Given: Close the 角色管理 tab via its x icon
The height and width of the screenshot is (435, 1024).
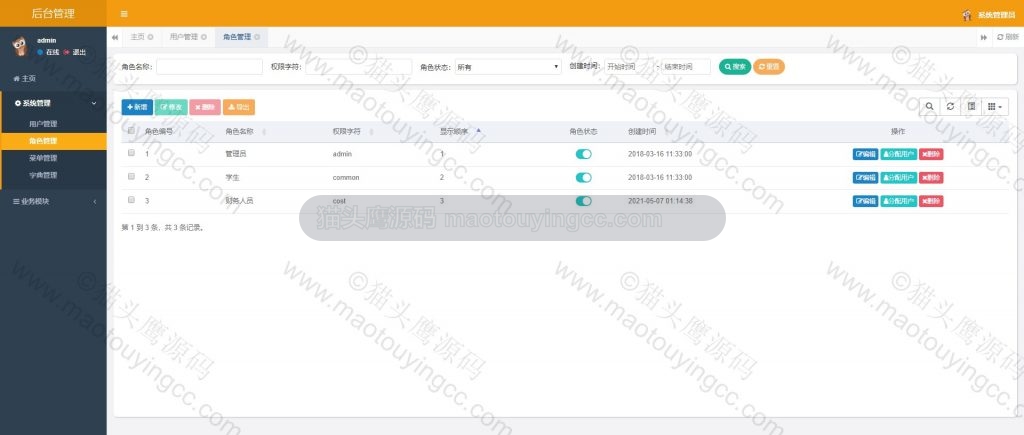Looking at the screenshot, I should pyautogui.click(x=257, y=37).
